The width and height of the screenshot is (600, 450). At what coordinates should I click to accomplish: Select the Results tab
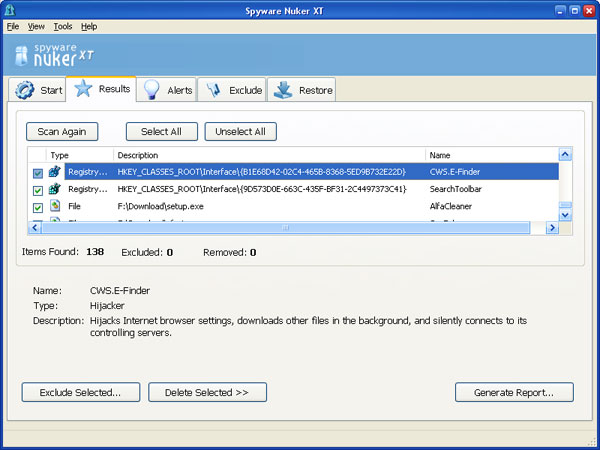pyautogui.click(x=101, y=89)
